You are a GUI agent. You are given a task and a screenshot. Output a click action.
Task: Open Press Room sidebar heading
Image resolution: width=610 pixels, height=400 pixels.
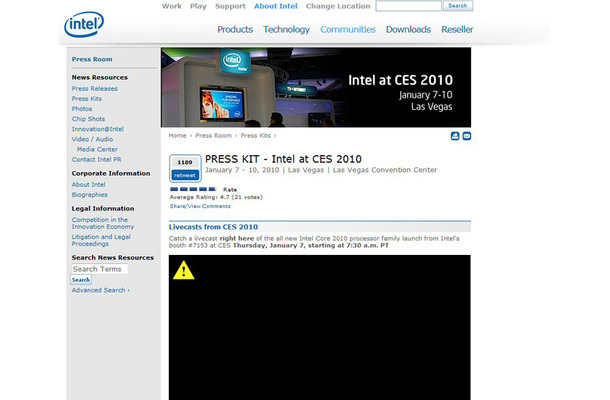(x=92, y=59)
